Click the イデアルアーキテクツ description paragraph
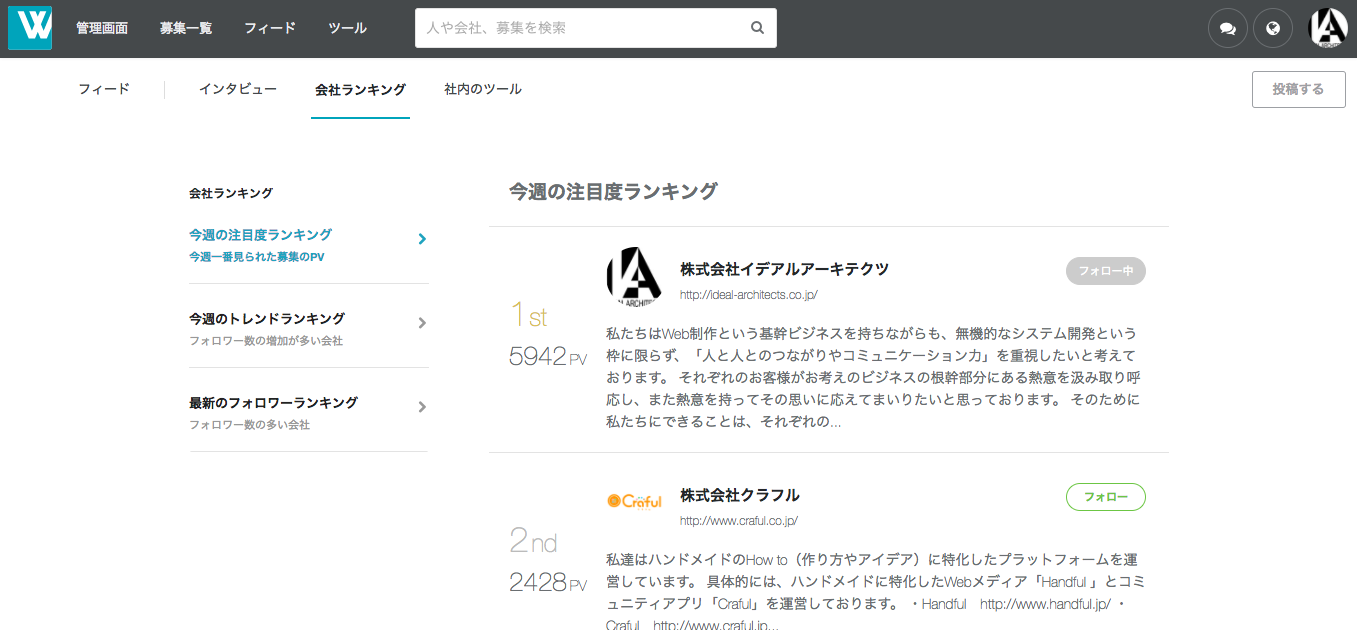This screenshot has height=630, width=1357. pyautogui.click(x=874, y=377)
